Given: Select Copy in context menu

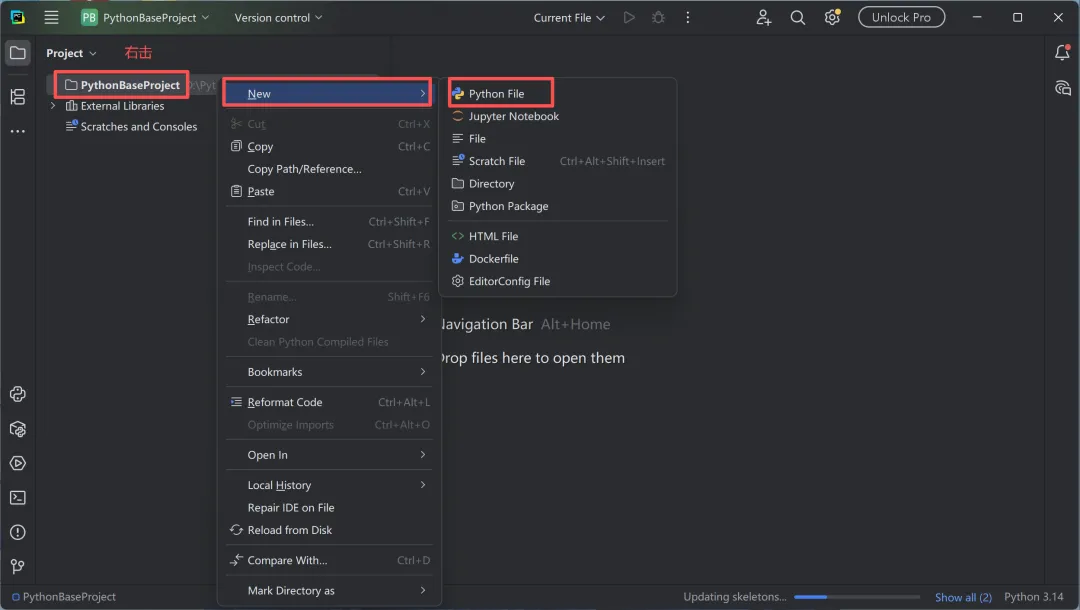Looking at the screenshot, I should click(x=329, y=147).
